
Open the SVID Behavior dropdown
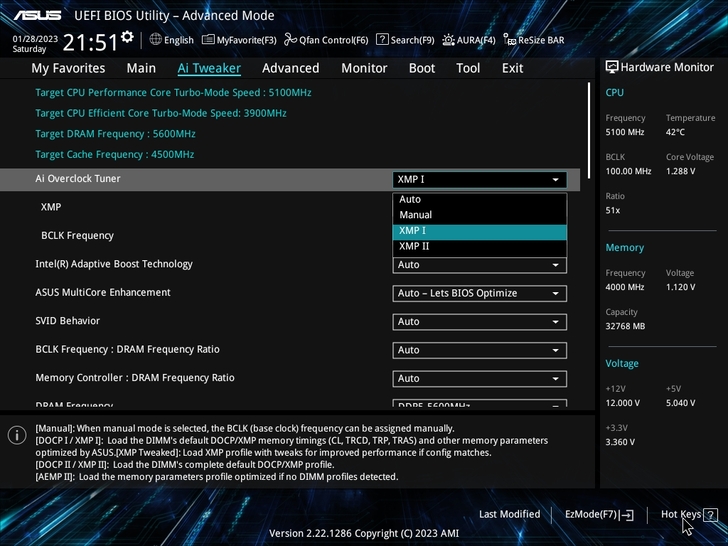pyautogui.click(x=479, y=322)
